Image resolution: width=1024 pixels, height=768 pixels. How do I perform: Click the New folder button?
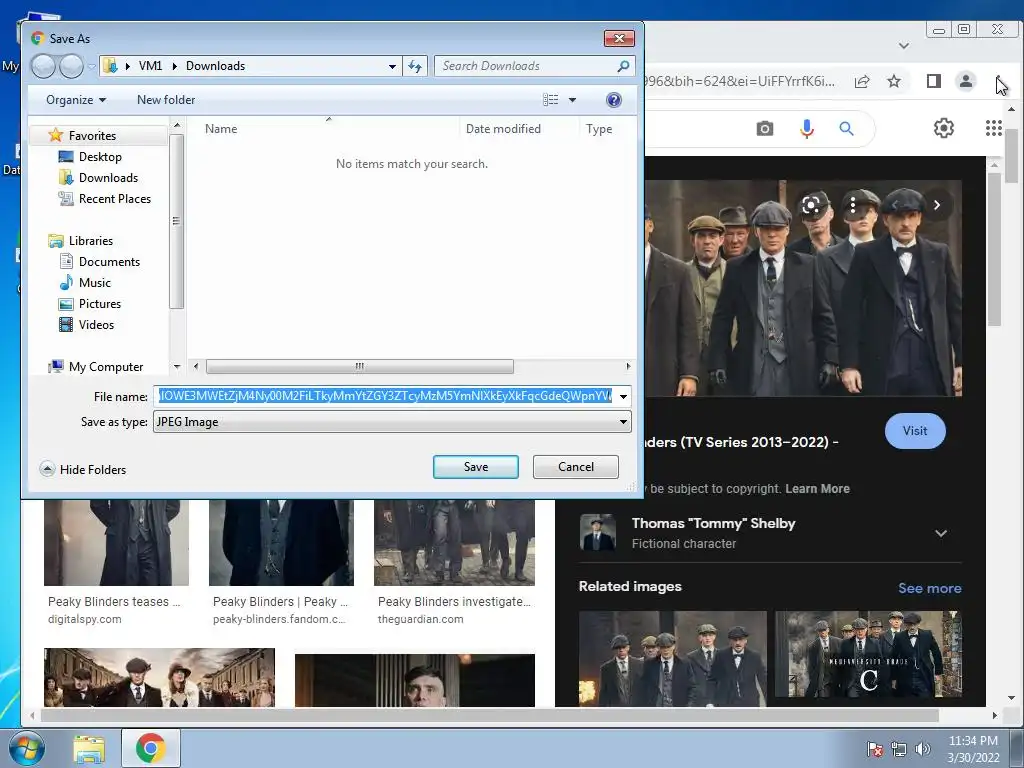tap(166, 100)
